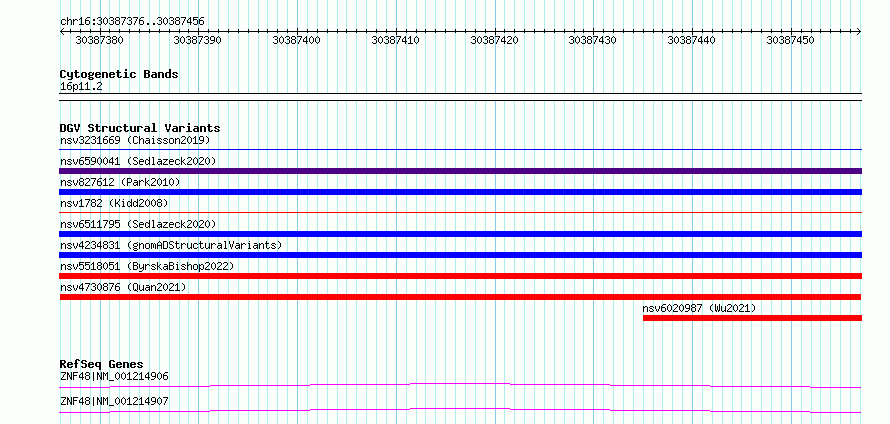Select the 16p11.2 band label
Screen dimensions: 890x424
(81, 87)
